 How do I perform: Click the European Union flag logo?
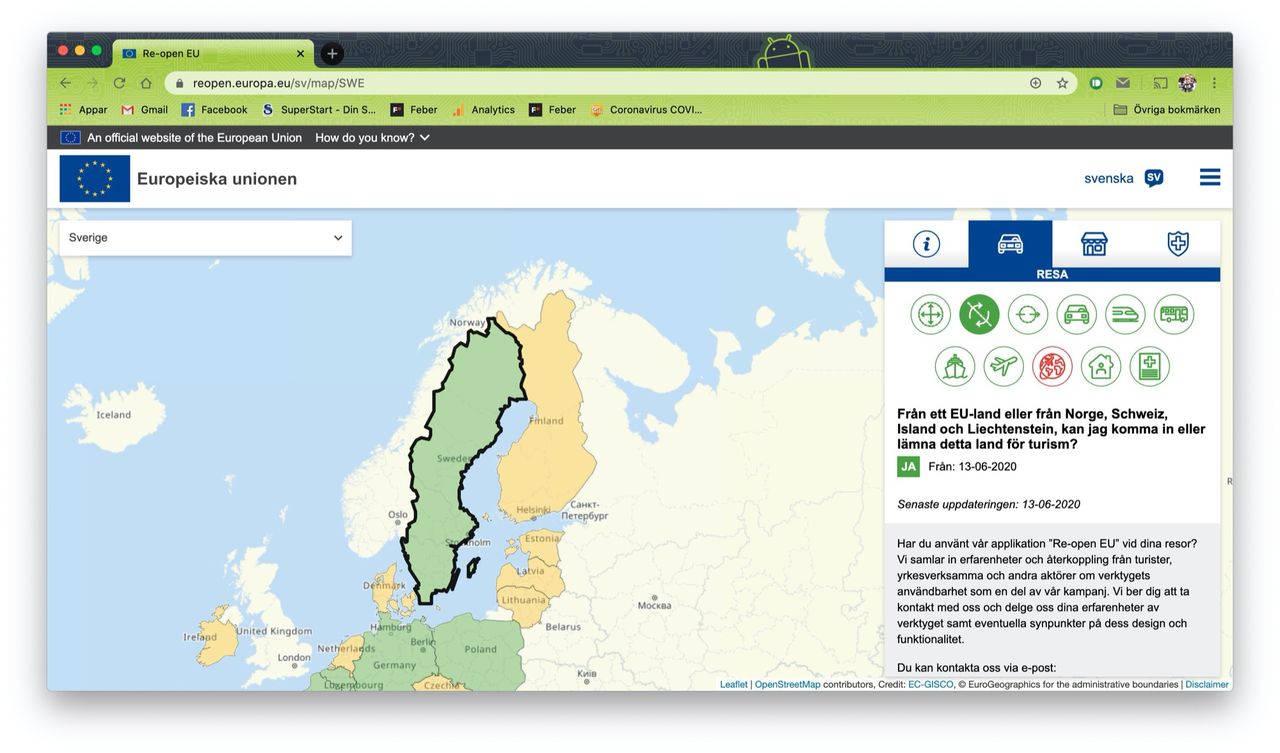[x=95, y=179]
